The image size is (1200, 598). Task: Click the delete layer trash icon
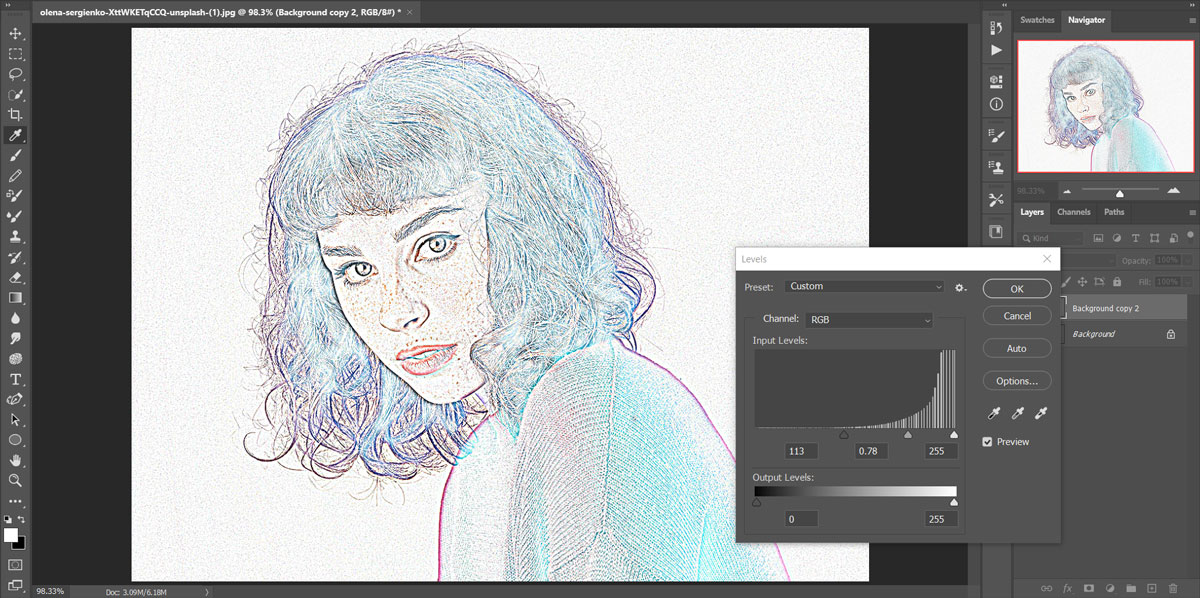1173,588
